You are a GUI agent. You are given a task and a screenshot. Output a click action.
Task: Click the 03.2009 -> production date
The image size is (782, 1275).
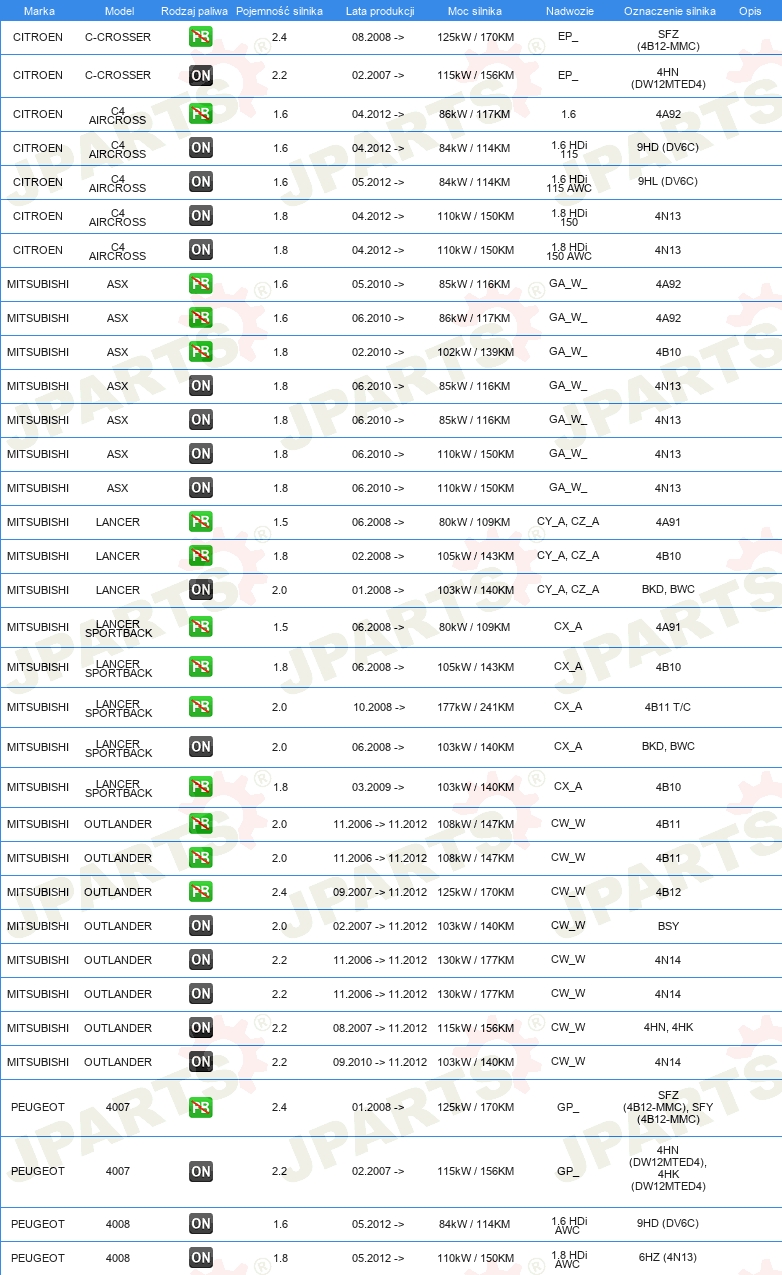(379, 787)
